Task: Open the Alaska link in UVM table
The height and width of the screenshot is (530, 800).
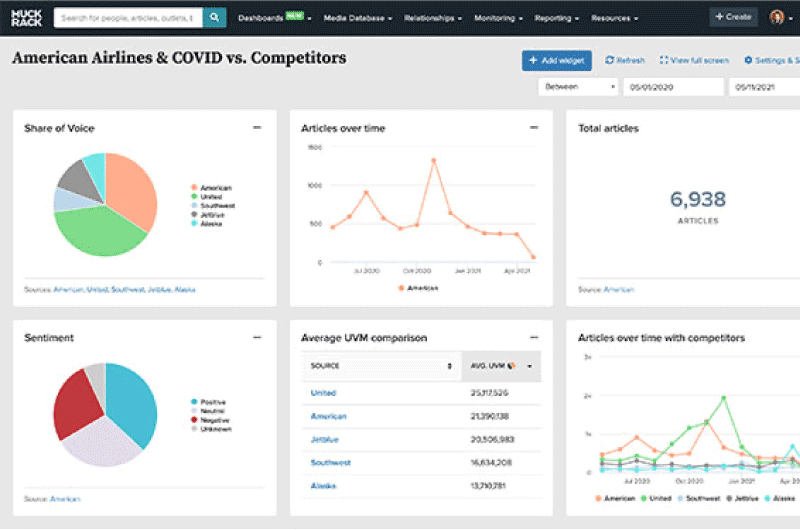Action: pos(323,486)
